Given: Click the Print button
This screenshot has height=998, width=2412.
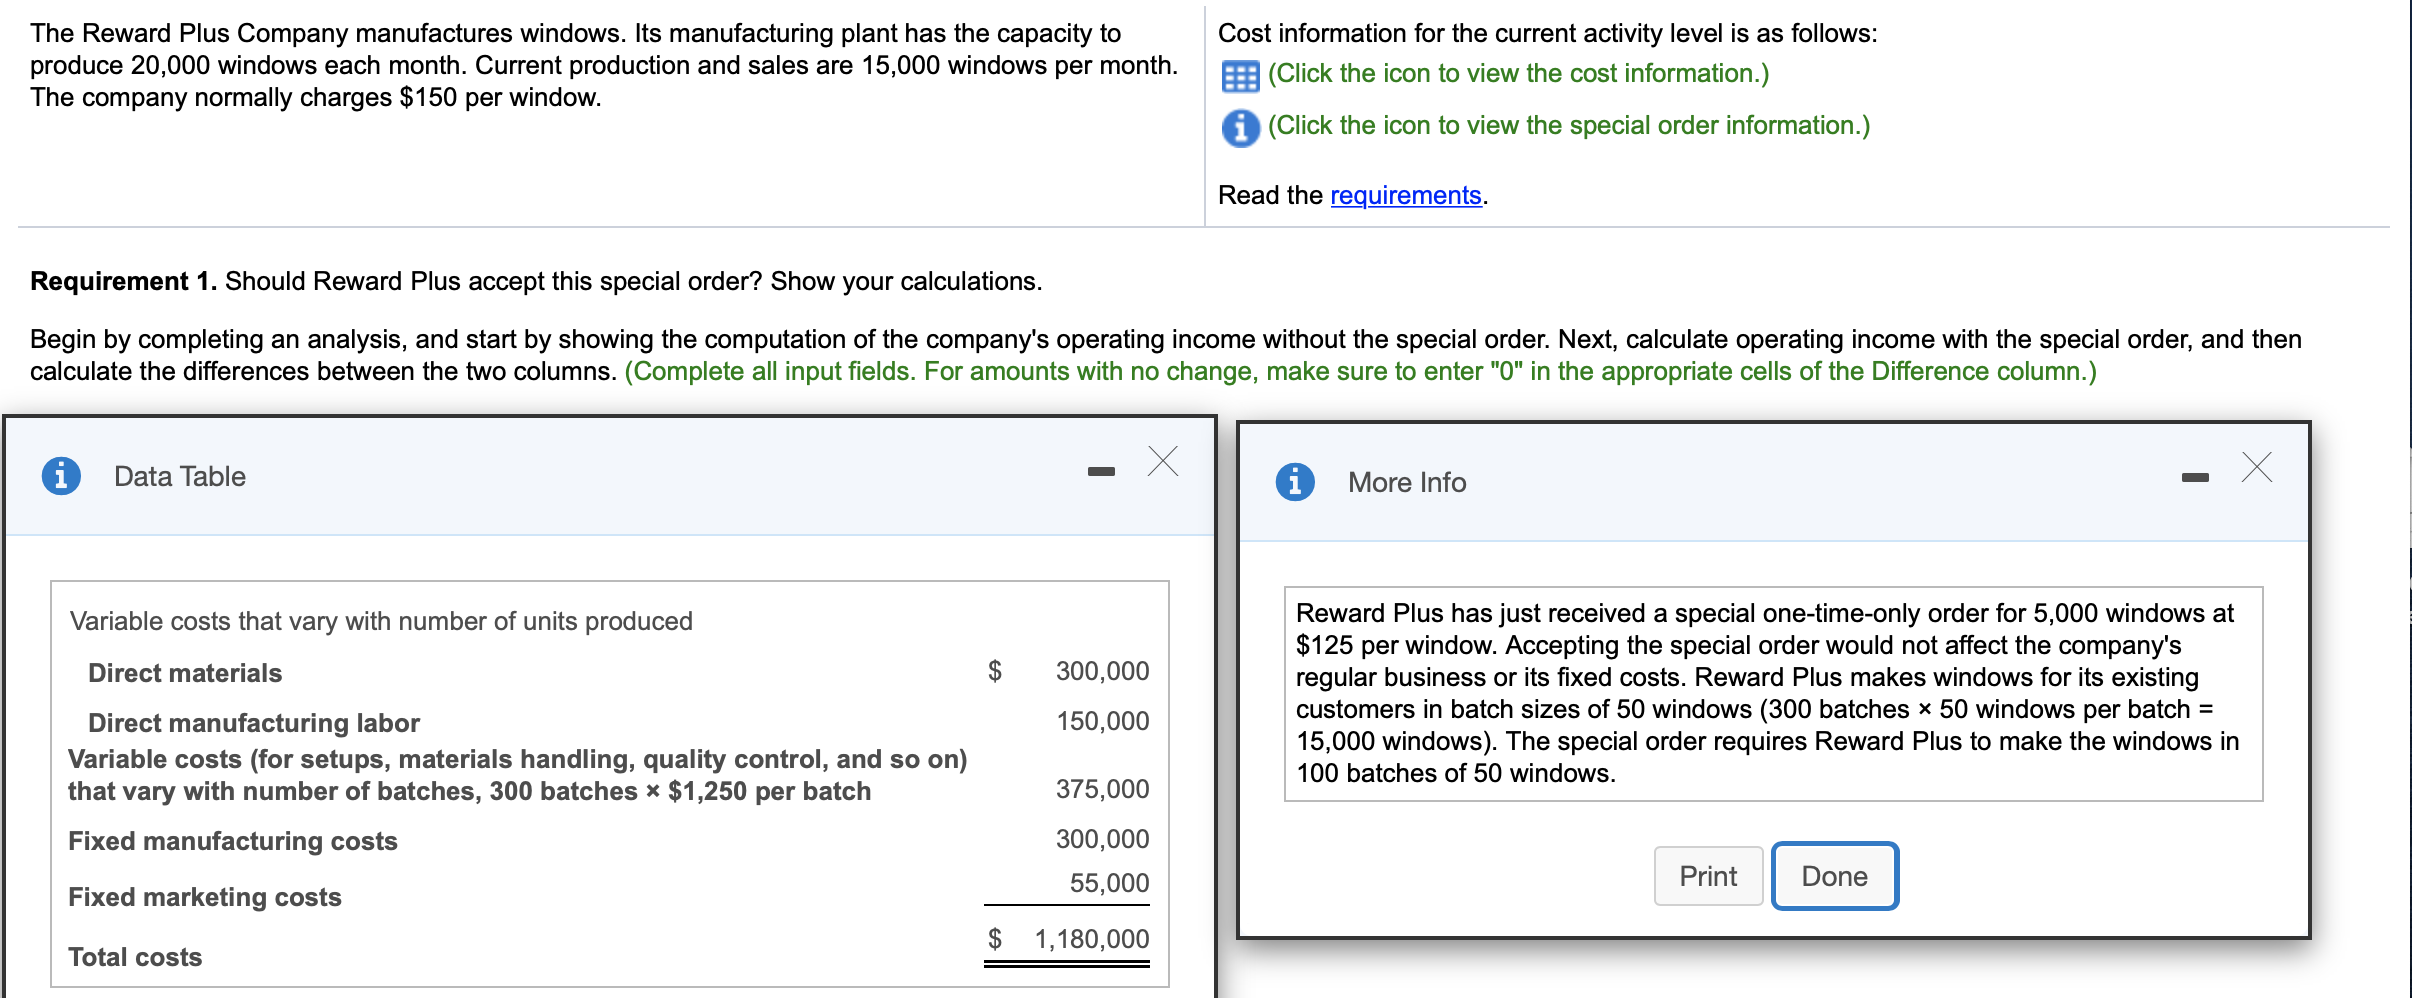Looking at the screenshot, I should [1709, 876].
